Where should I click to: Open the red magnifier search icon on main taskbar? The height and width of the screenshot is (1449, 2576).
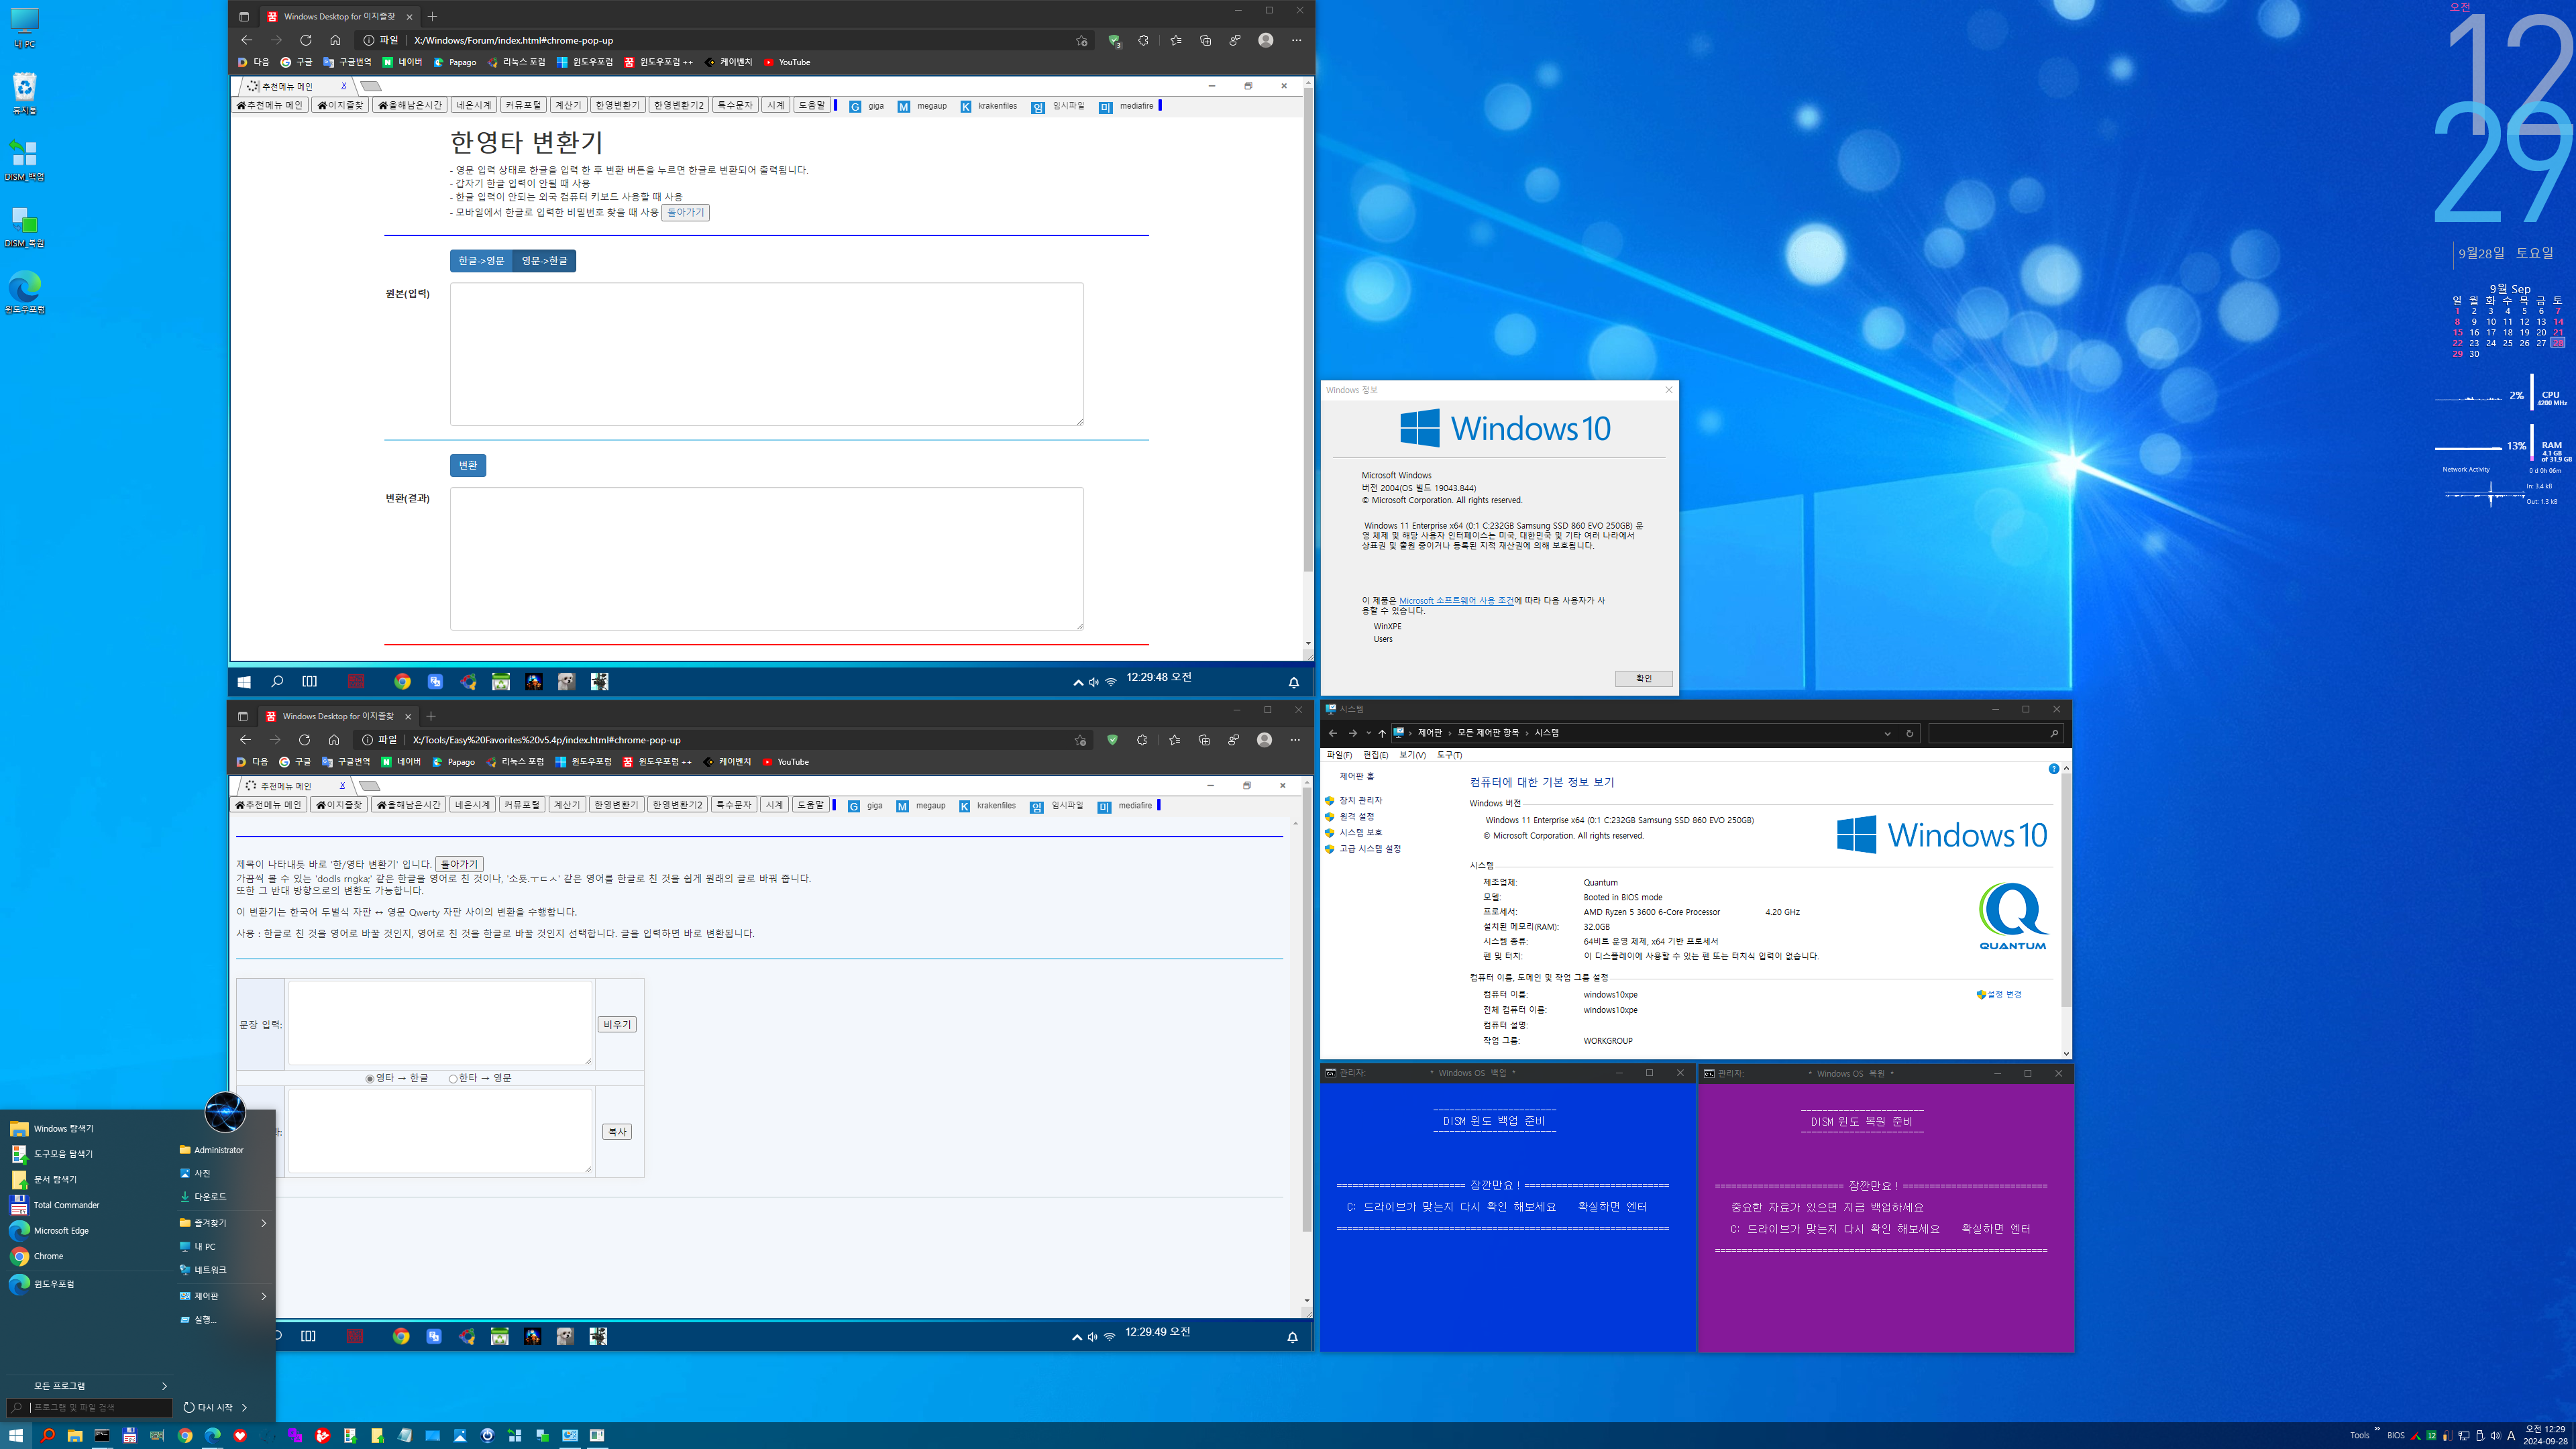point(47,1435)
